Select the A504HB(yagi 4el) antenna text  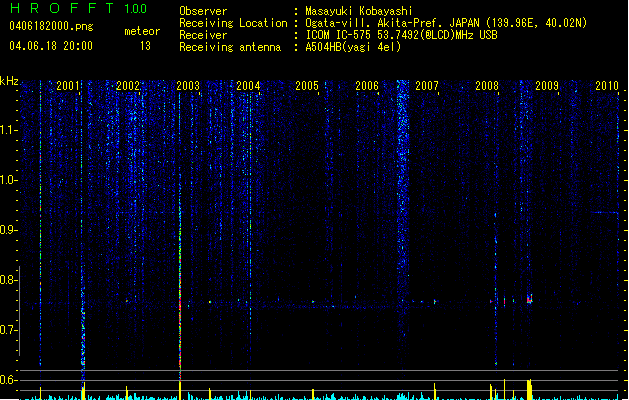[353, 47]
